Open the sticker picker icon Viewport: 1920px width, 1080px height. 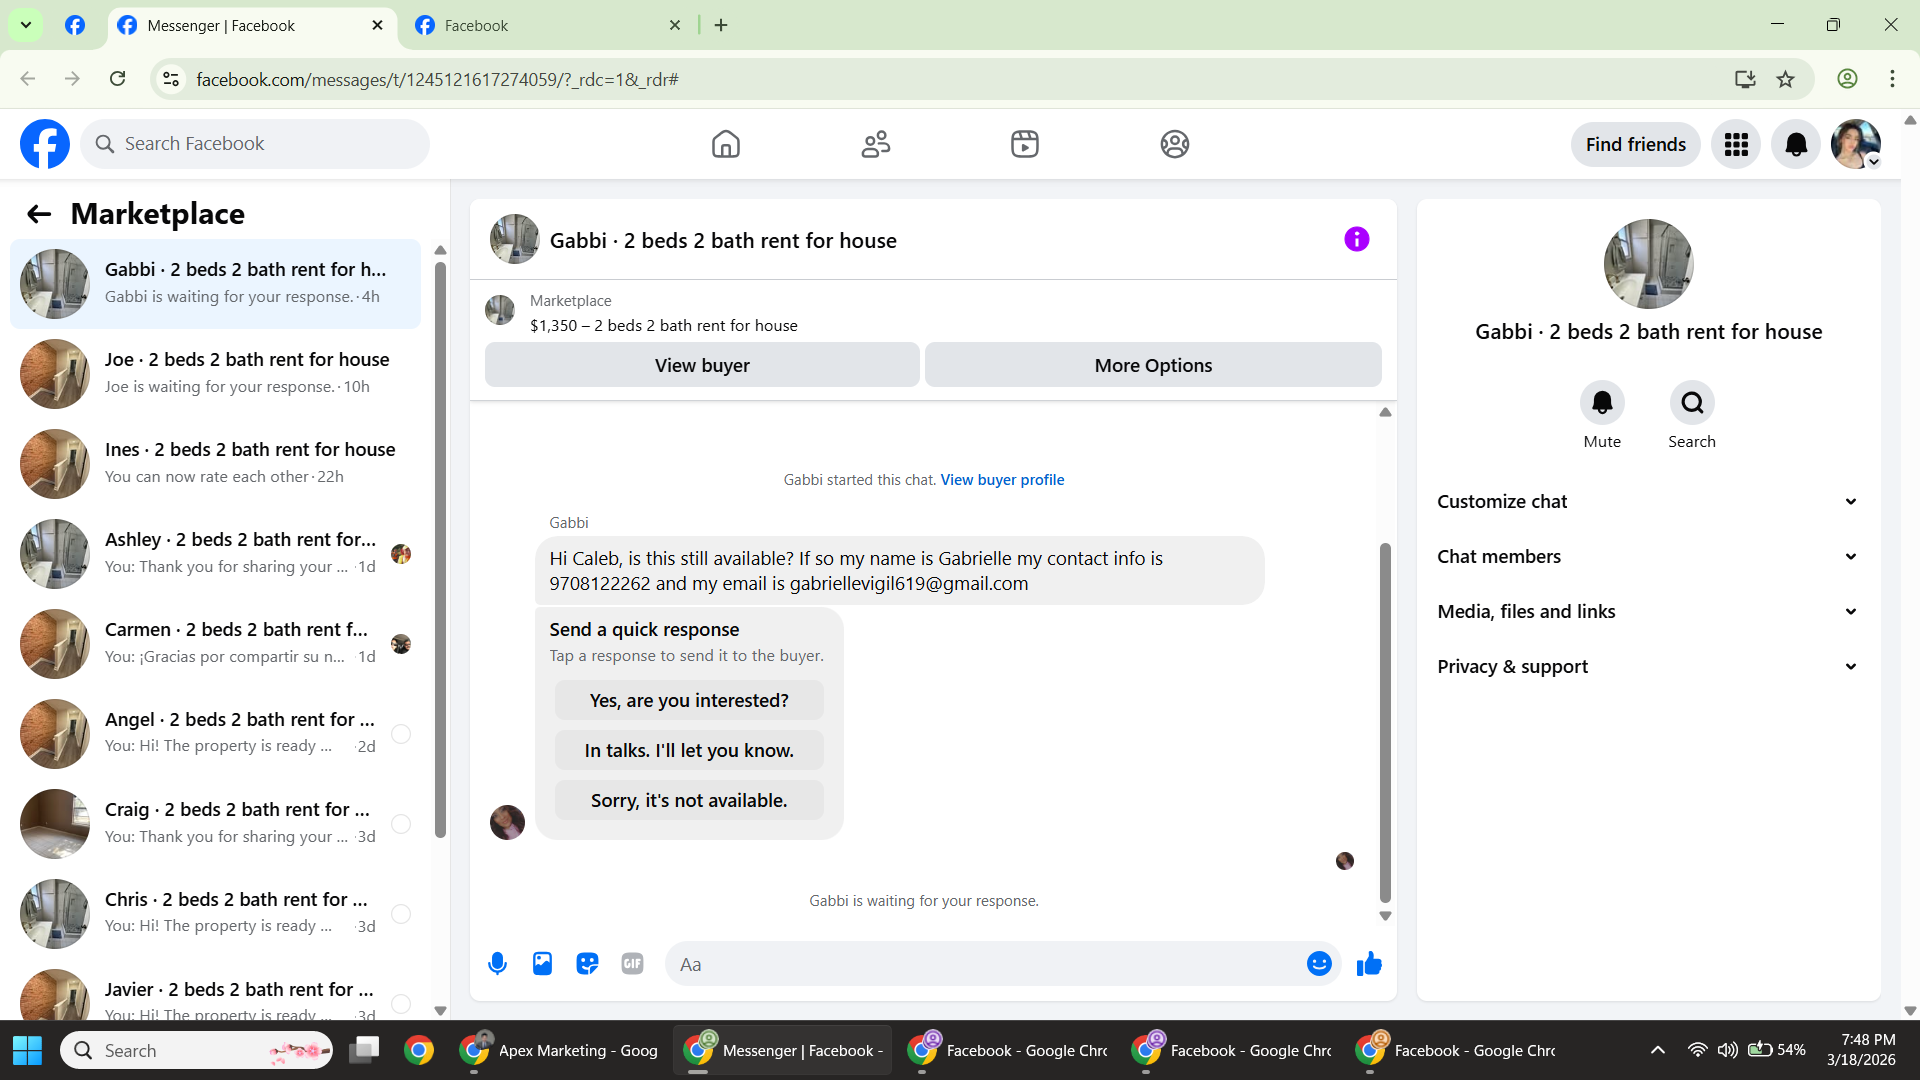[x=587, y=964]
